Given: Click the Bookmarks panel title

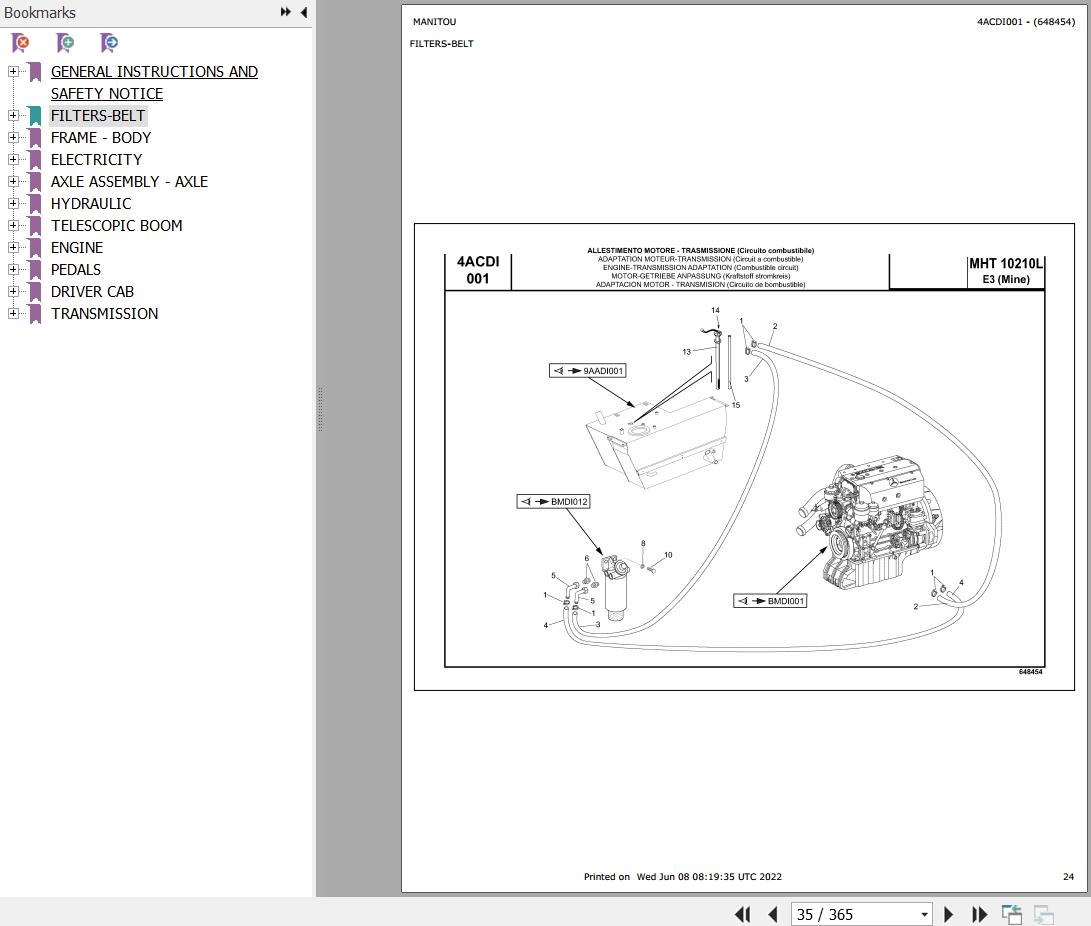Looking at the screenshot, I should (x=40, y=13).
